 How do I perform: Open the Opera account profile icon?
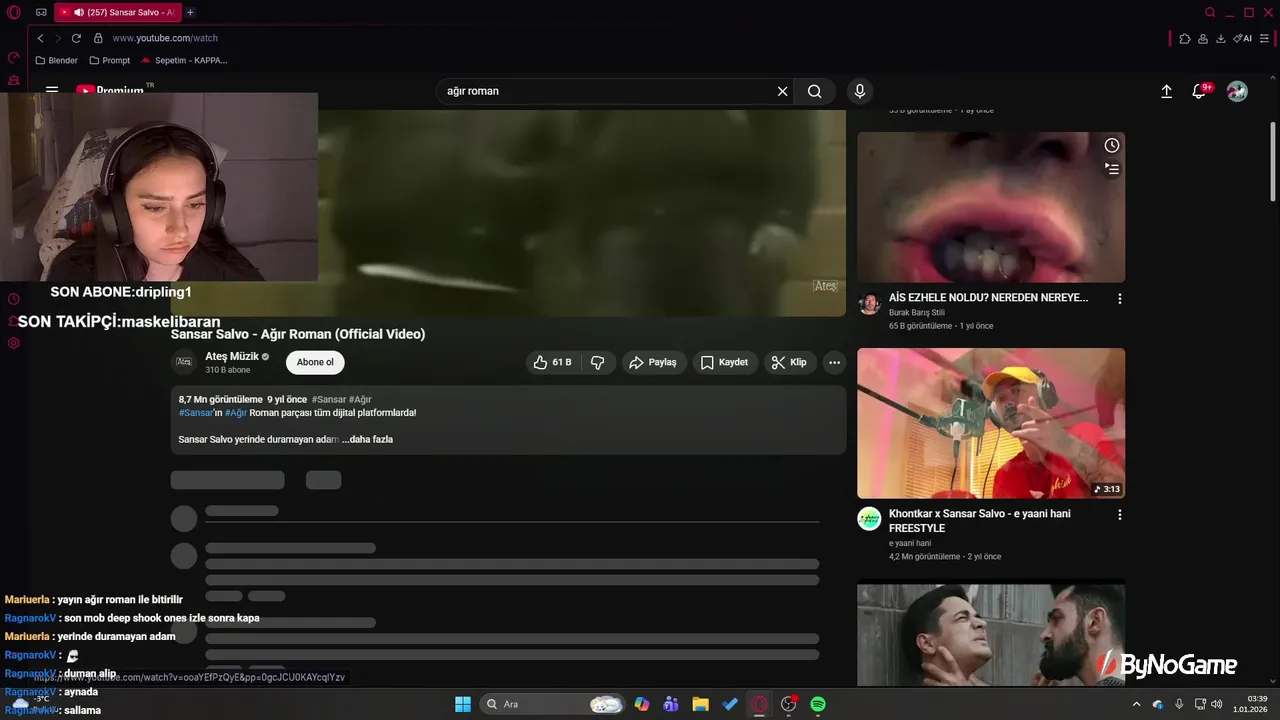click(1202, 38)
